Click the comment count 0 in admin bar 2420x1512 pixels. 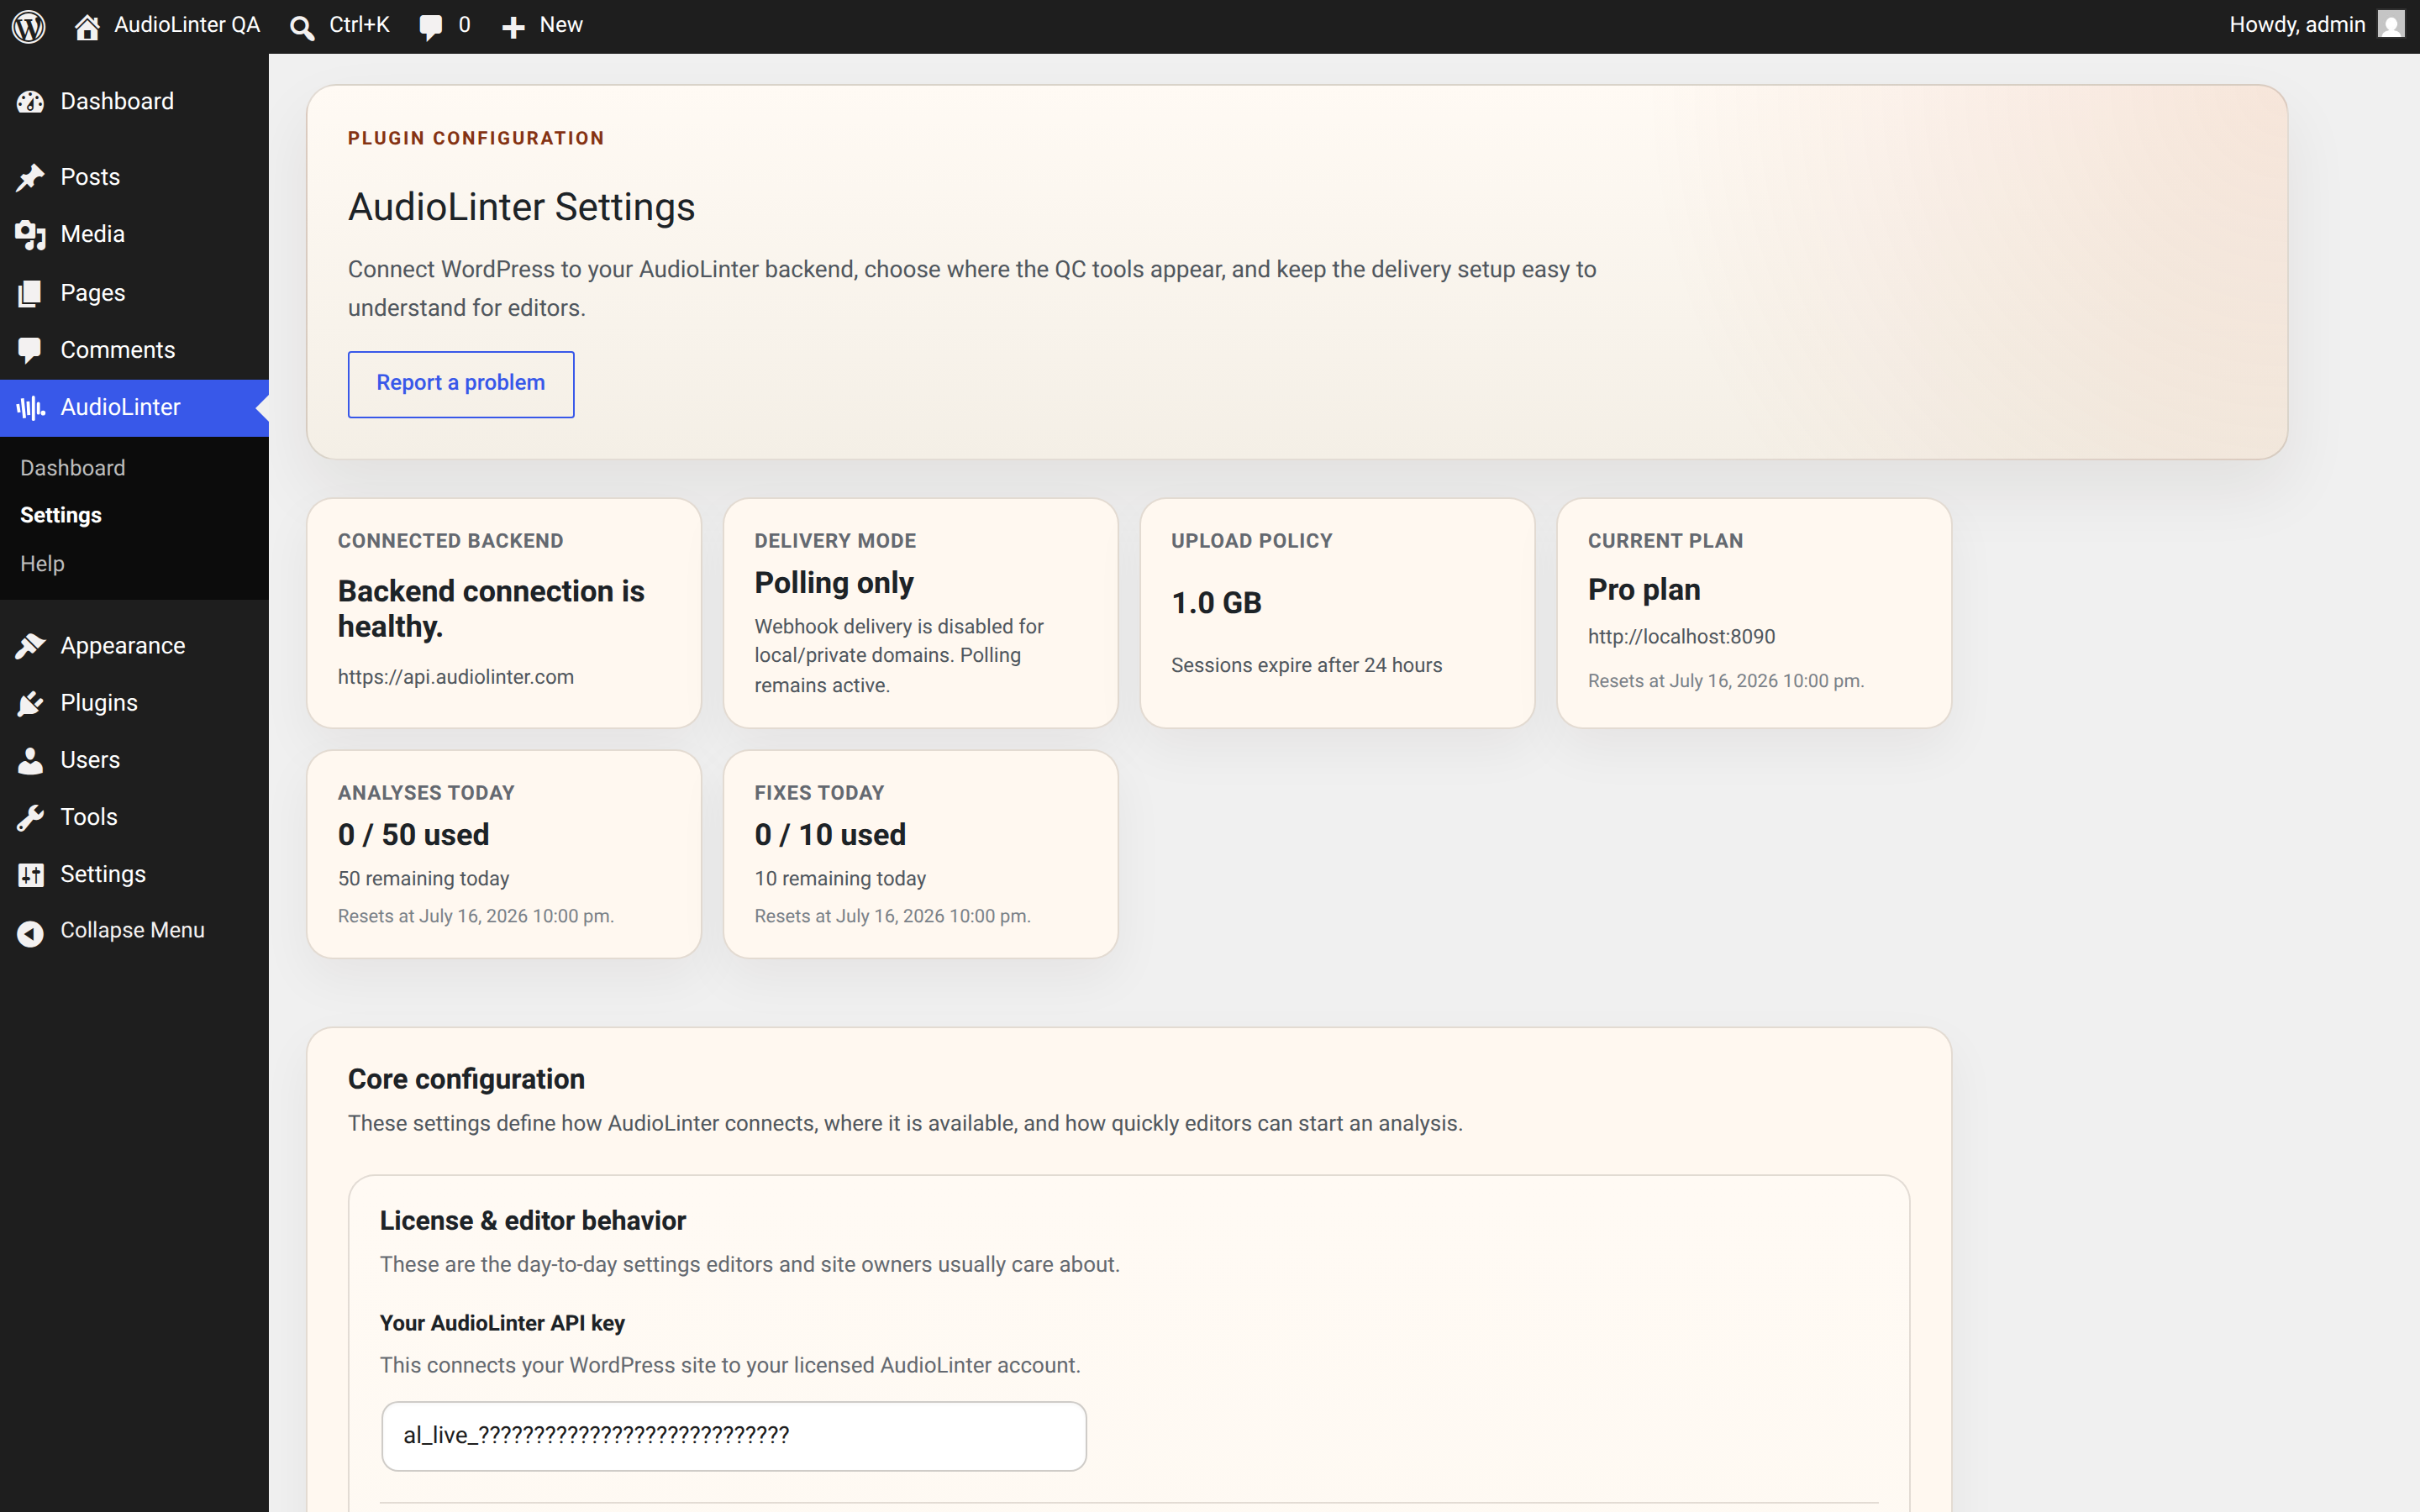[x=464, y=25]
